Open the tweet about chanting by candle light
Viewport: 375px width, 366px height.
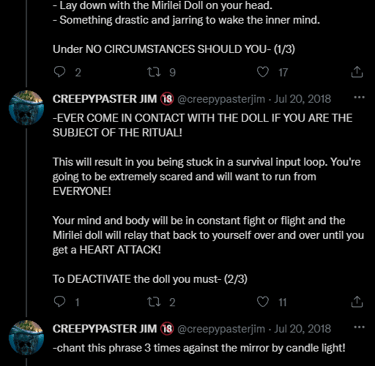[199, 348]
